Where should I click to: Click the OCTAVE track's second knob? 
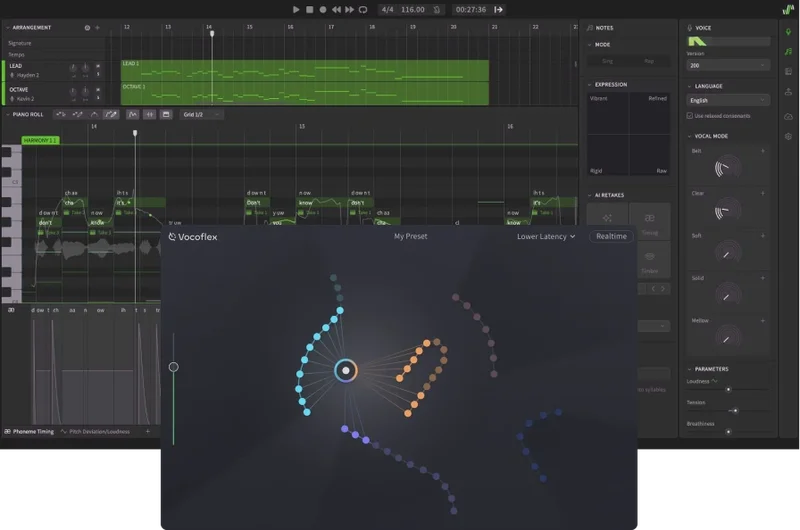point(85,91)
